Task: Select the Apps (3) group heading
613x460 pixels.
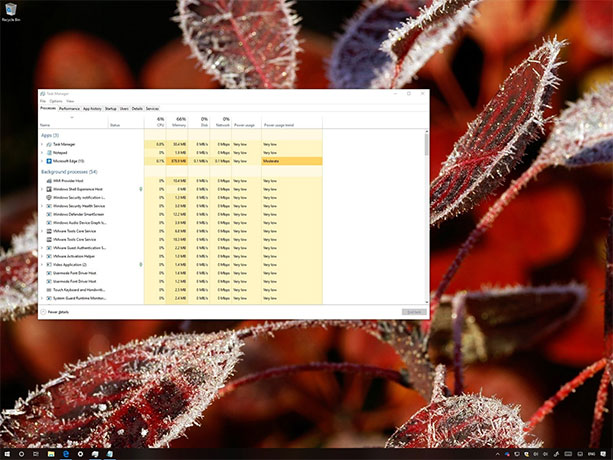Action: click(50, 135)
